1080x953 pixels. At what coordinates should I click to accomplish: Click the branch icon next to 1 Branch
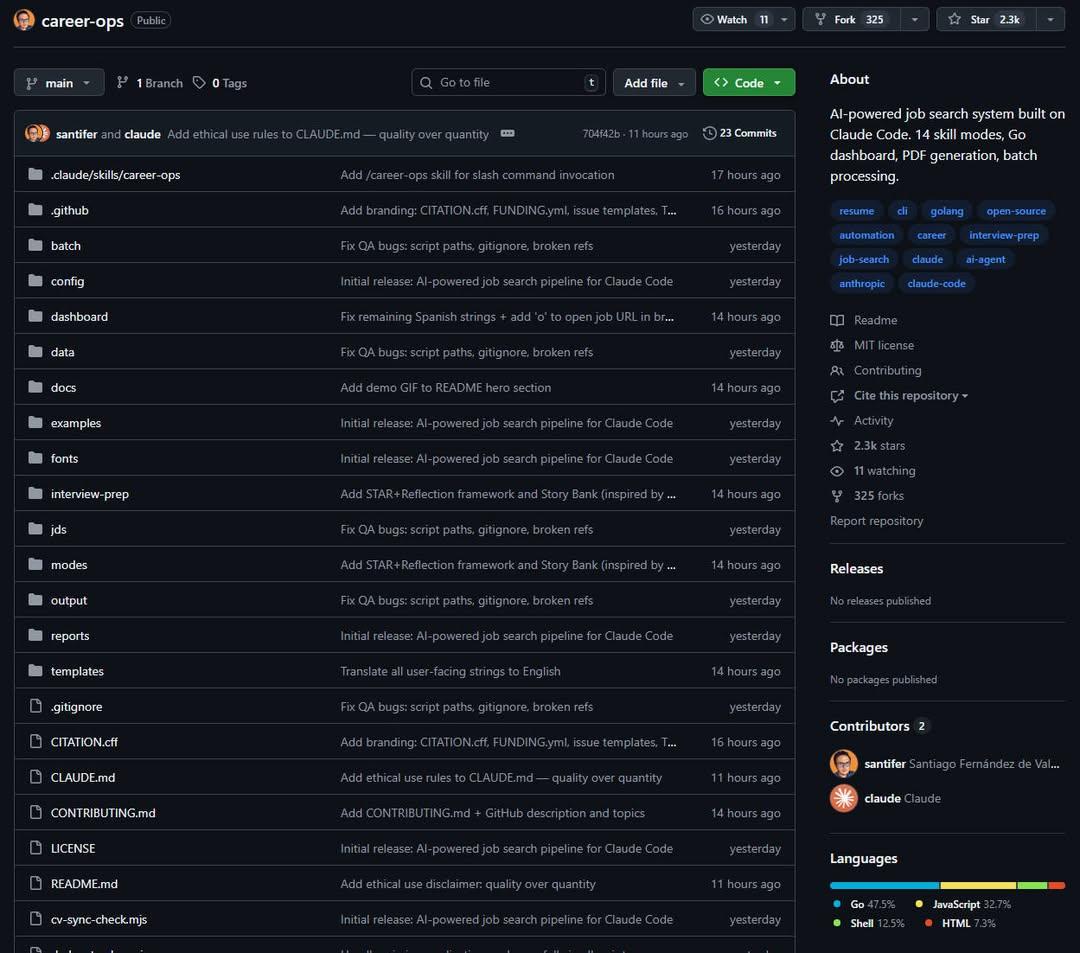[x=123, y=83]
